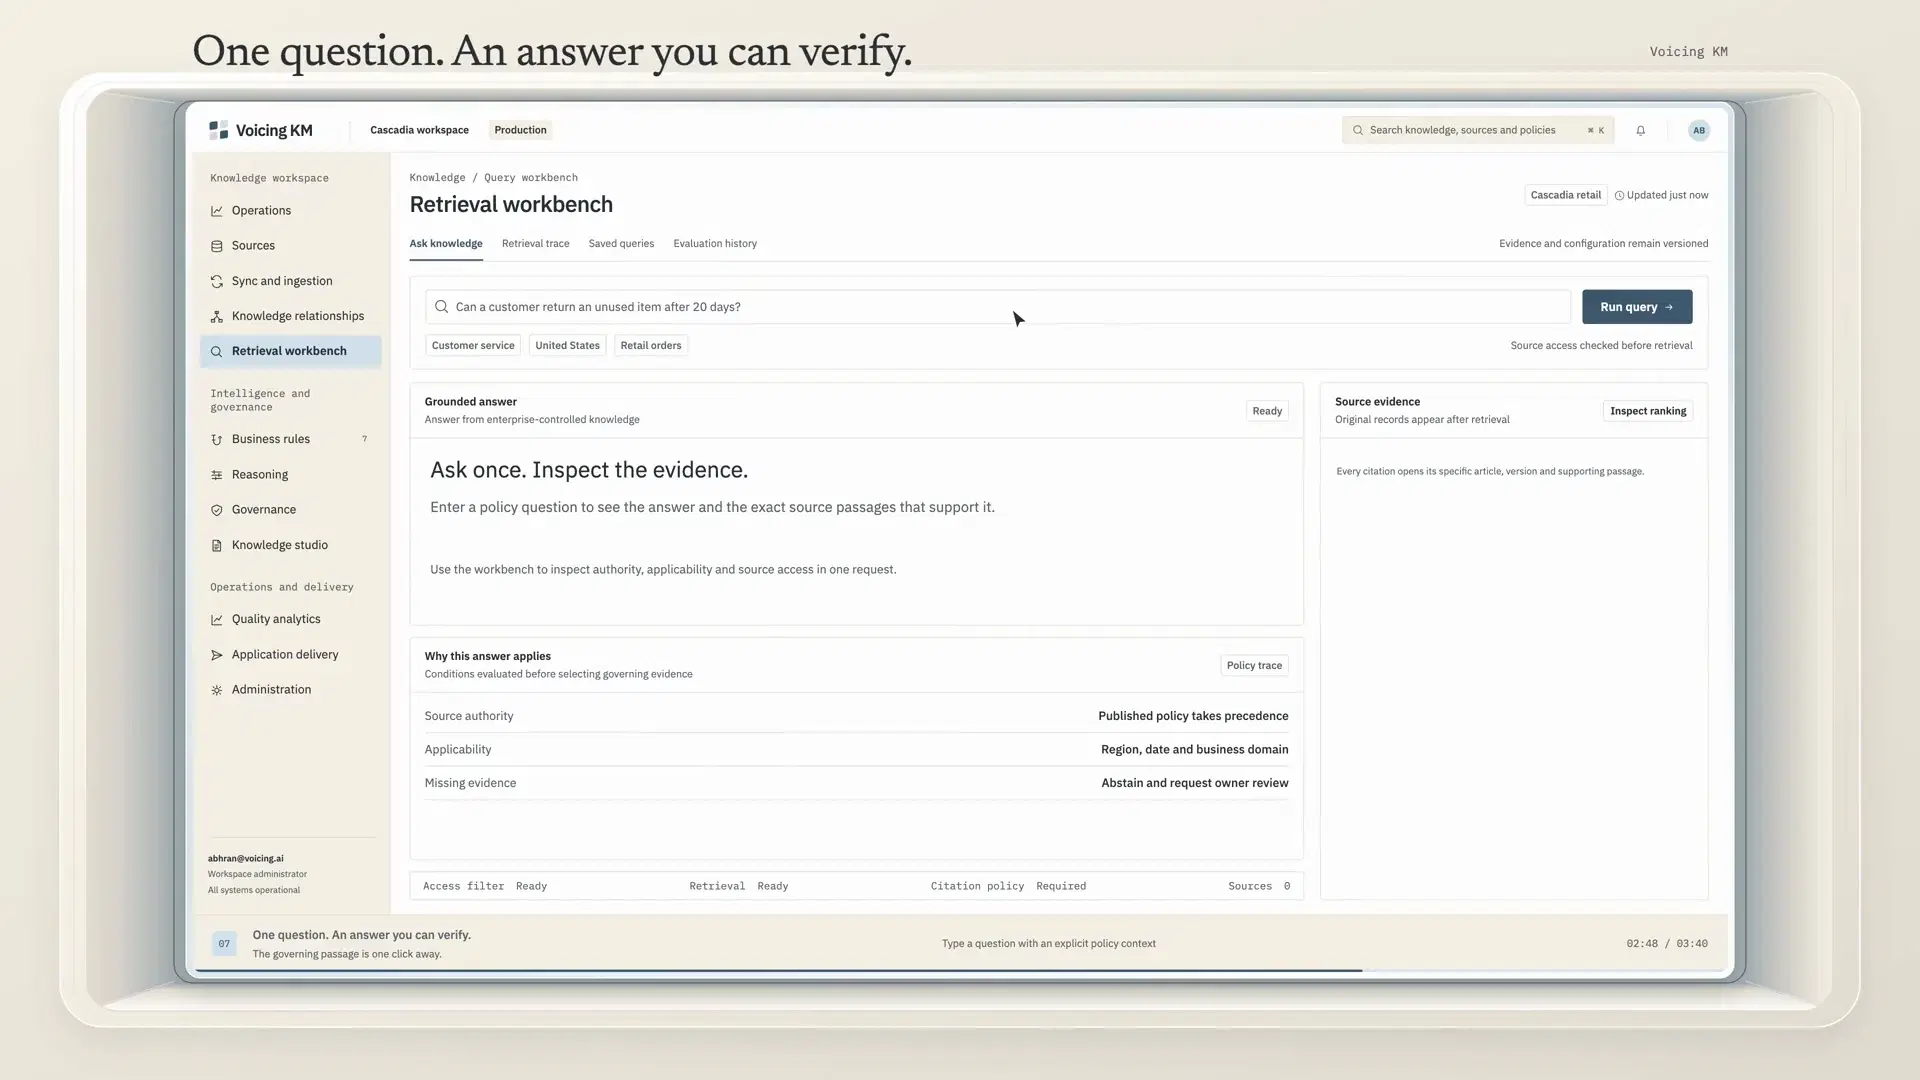Screen dimensions: 1920x1080
Task: Click the Retrieval workbench magnifier icon
Action: (x=216, y=352)
